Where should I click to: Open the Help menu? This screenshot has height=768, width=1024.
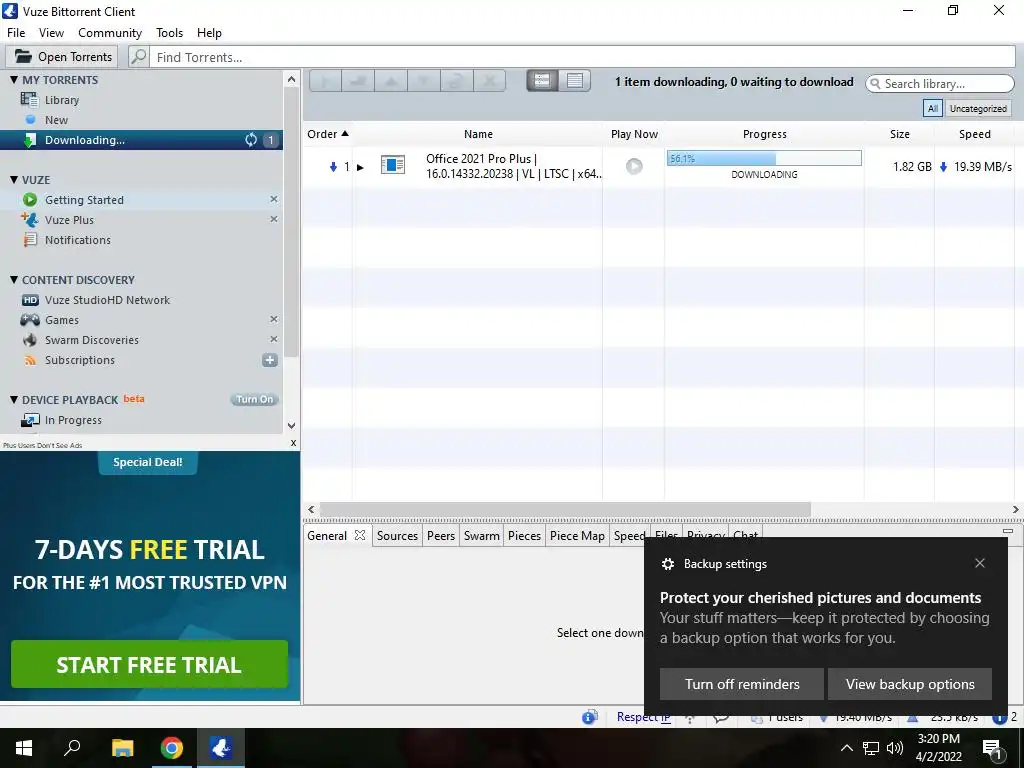tap(209, 33)
